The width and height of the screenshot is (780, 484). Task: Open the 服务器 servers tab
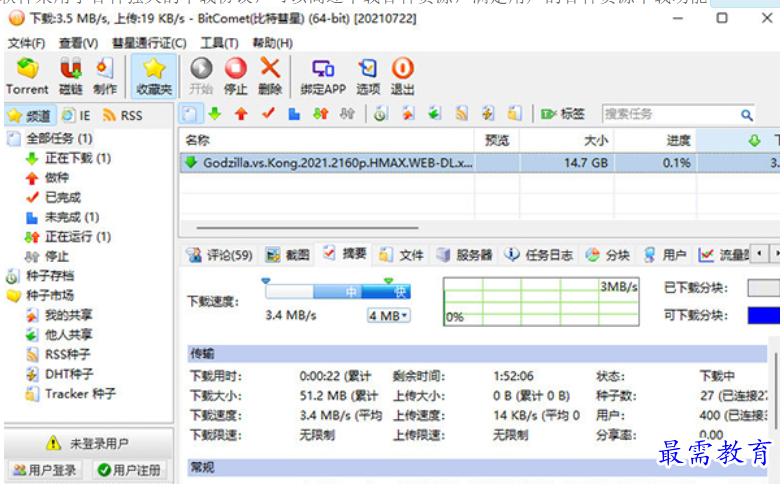465,255
